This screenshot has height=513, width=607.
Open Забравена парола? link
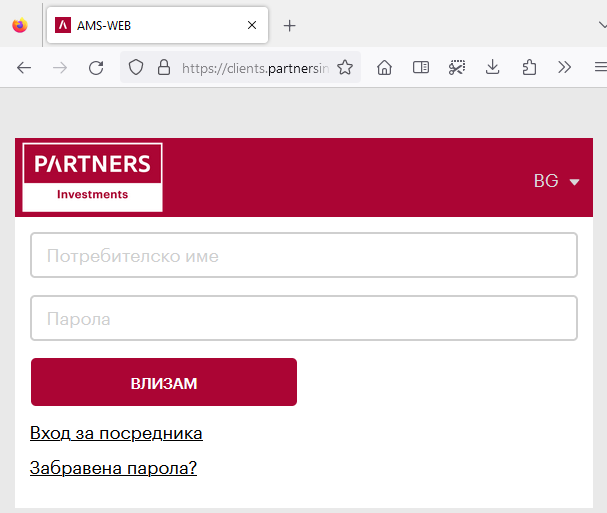[x=113, y=468]
